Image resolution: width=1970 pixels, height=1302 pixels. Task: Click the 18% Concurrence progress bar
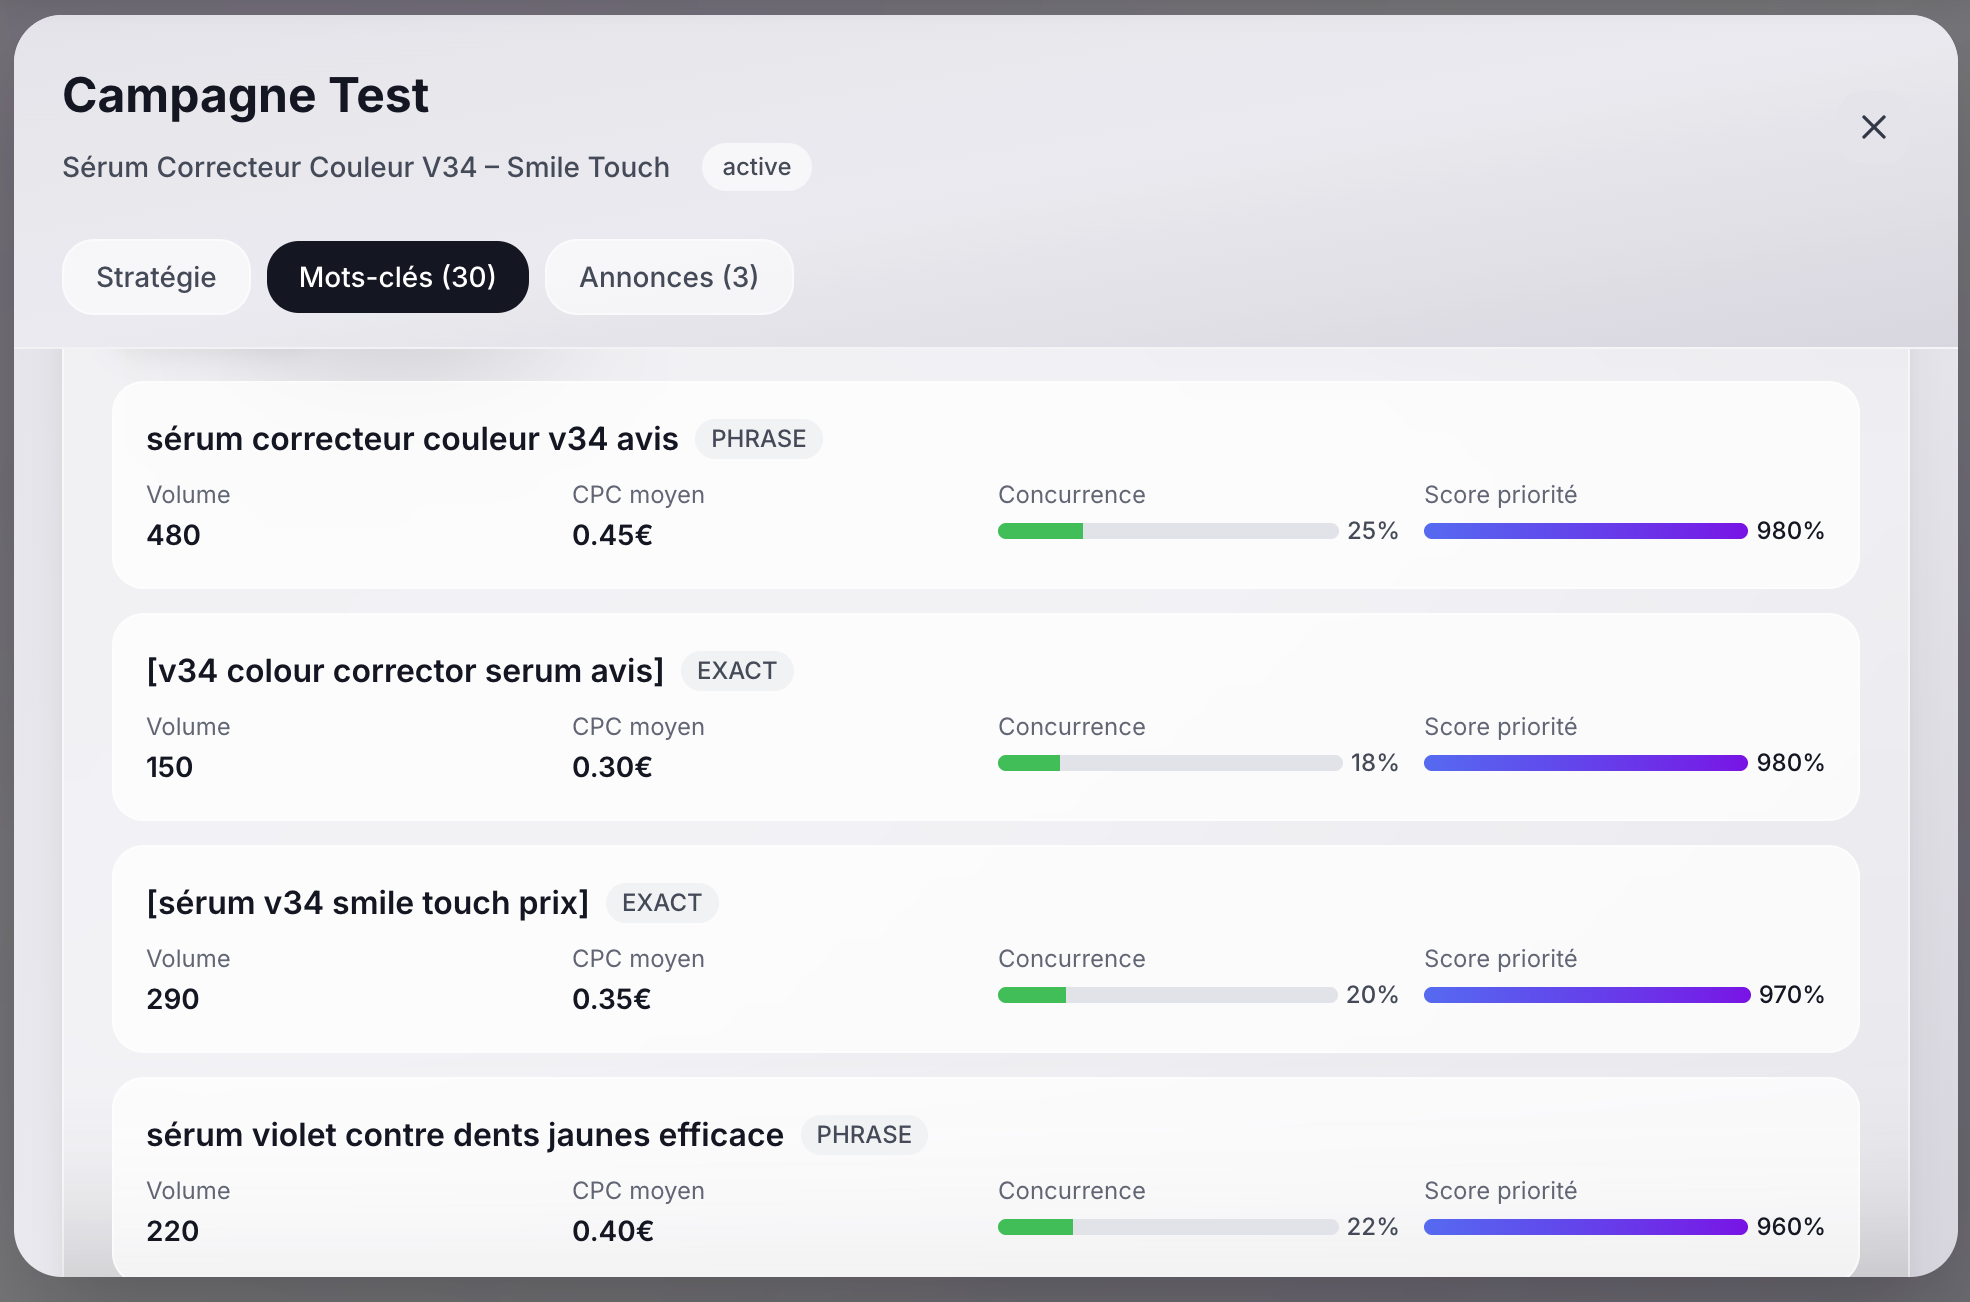1169,763
